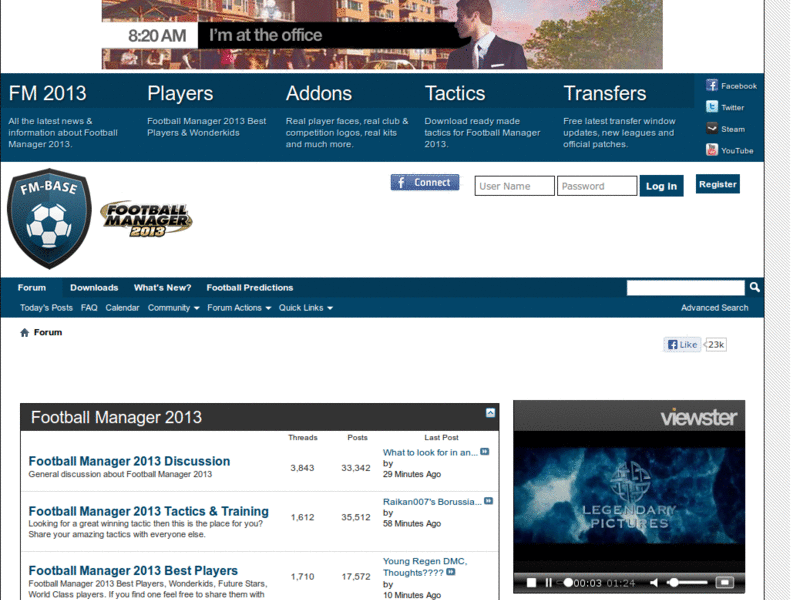
Task: Open the Addons header section
Action: coord(319,93)
